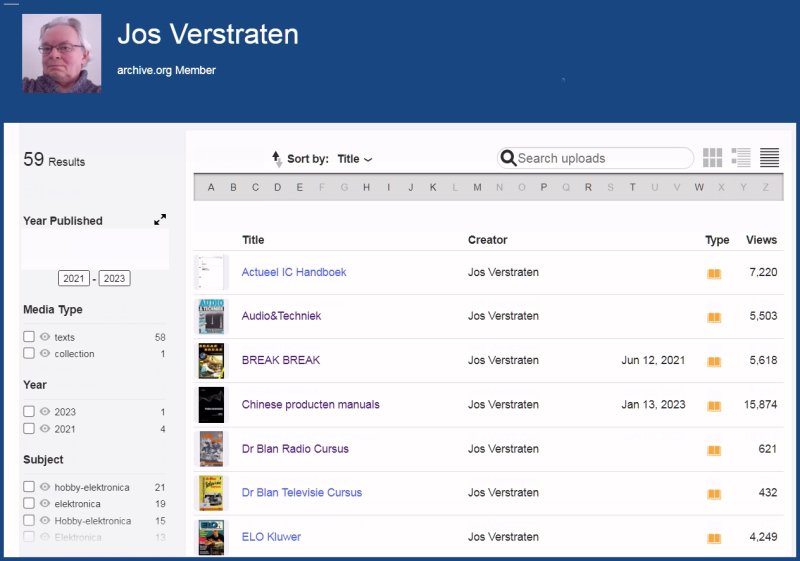Image resolution: width=800 pixels, height=561 pixels.
Task: Click Dr Blan Radio Cursus thumbnail
Action: click(x=211, y=449)
